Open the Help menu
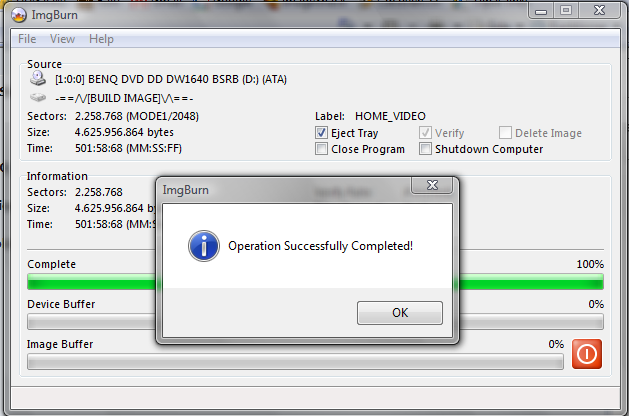This screenshot has height=416, width=629. [x=101, y=39]
